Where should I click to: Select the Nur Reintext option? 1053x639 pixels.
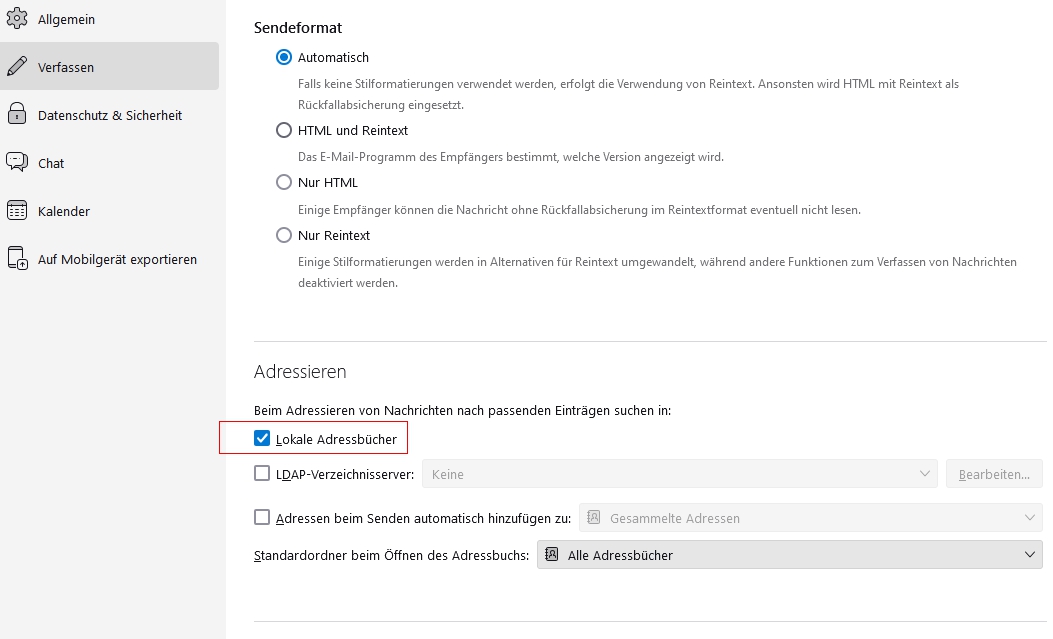284,235
